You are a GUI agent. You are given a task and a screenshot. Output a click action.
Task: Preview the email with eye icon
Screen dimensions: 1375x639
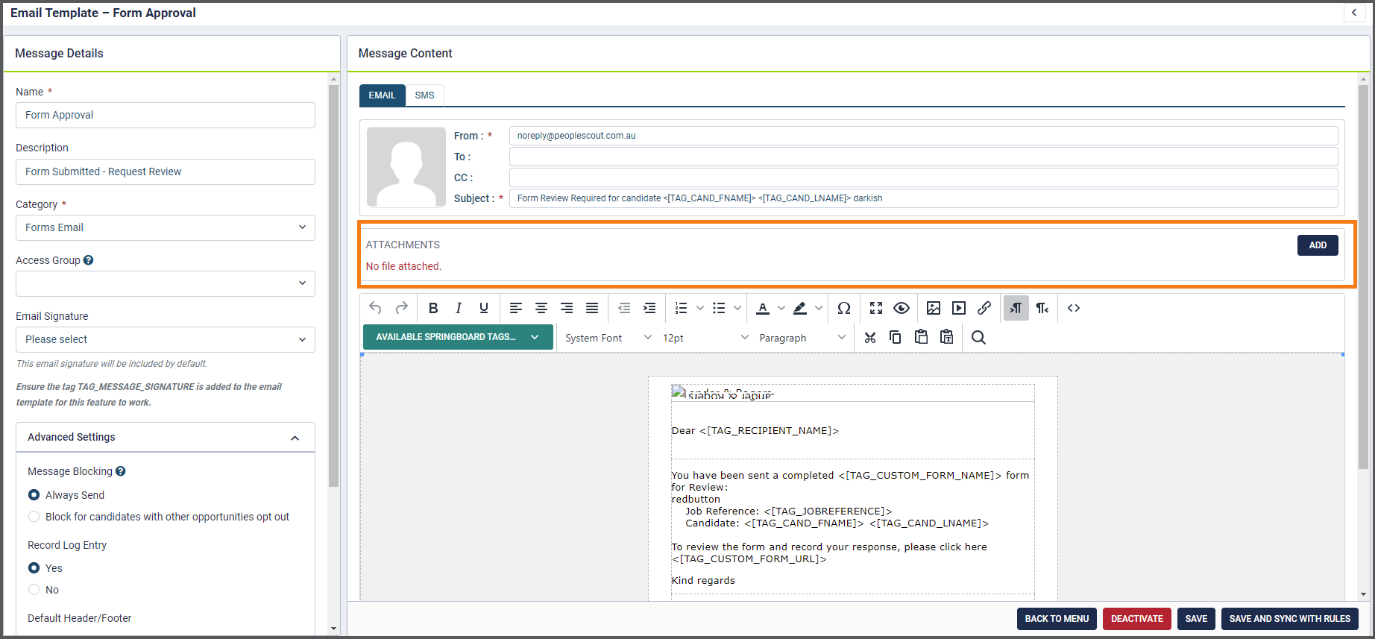pyautogui.click(x=901, y=308)
